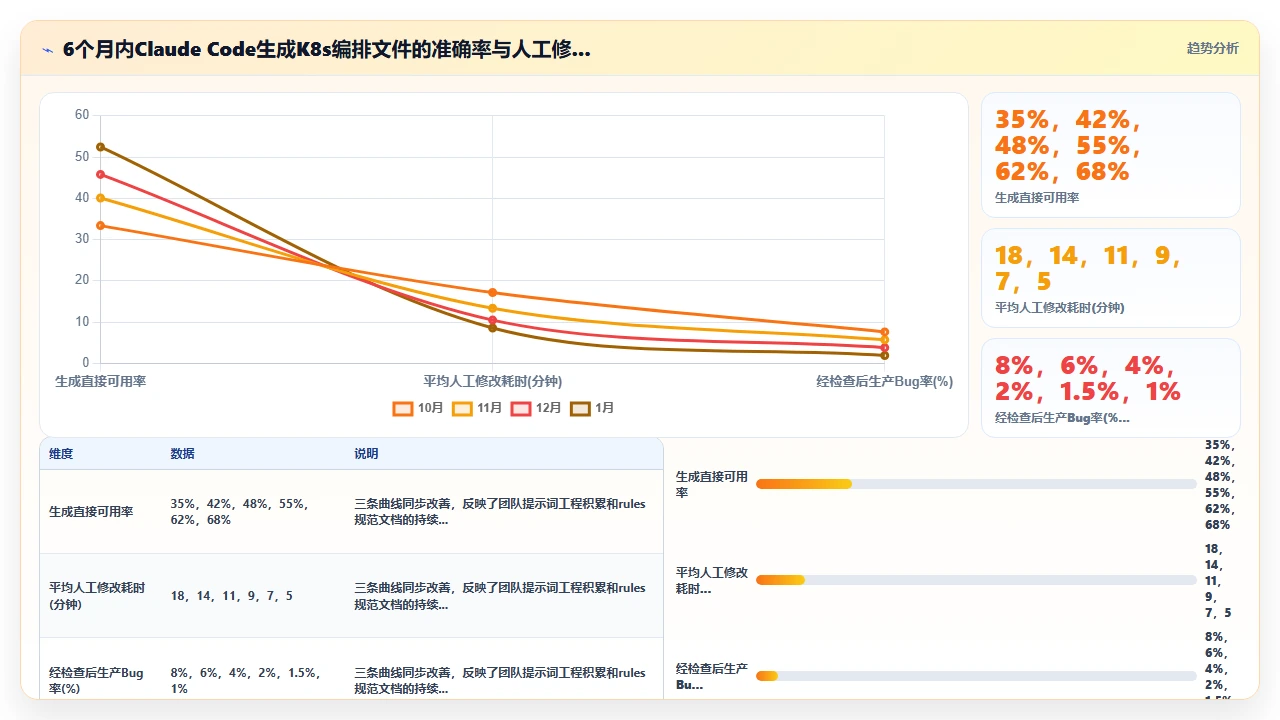This screenshot has width=1280, height=720.
Task: Open the 说明 text in the 经检查后生产Bug率 row
Action: click(500, 681)
